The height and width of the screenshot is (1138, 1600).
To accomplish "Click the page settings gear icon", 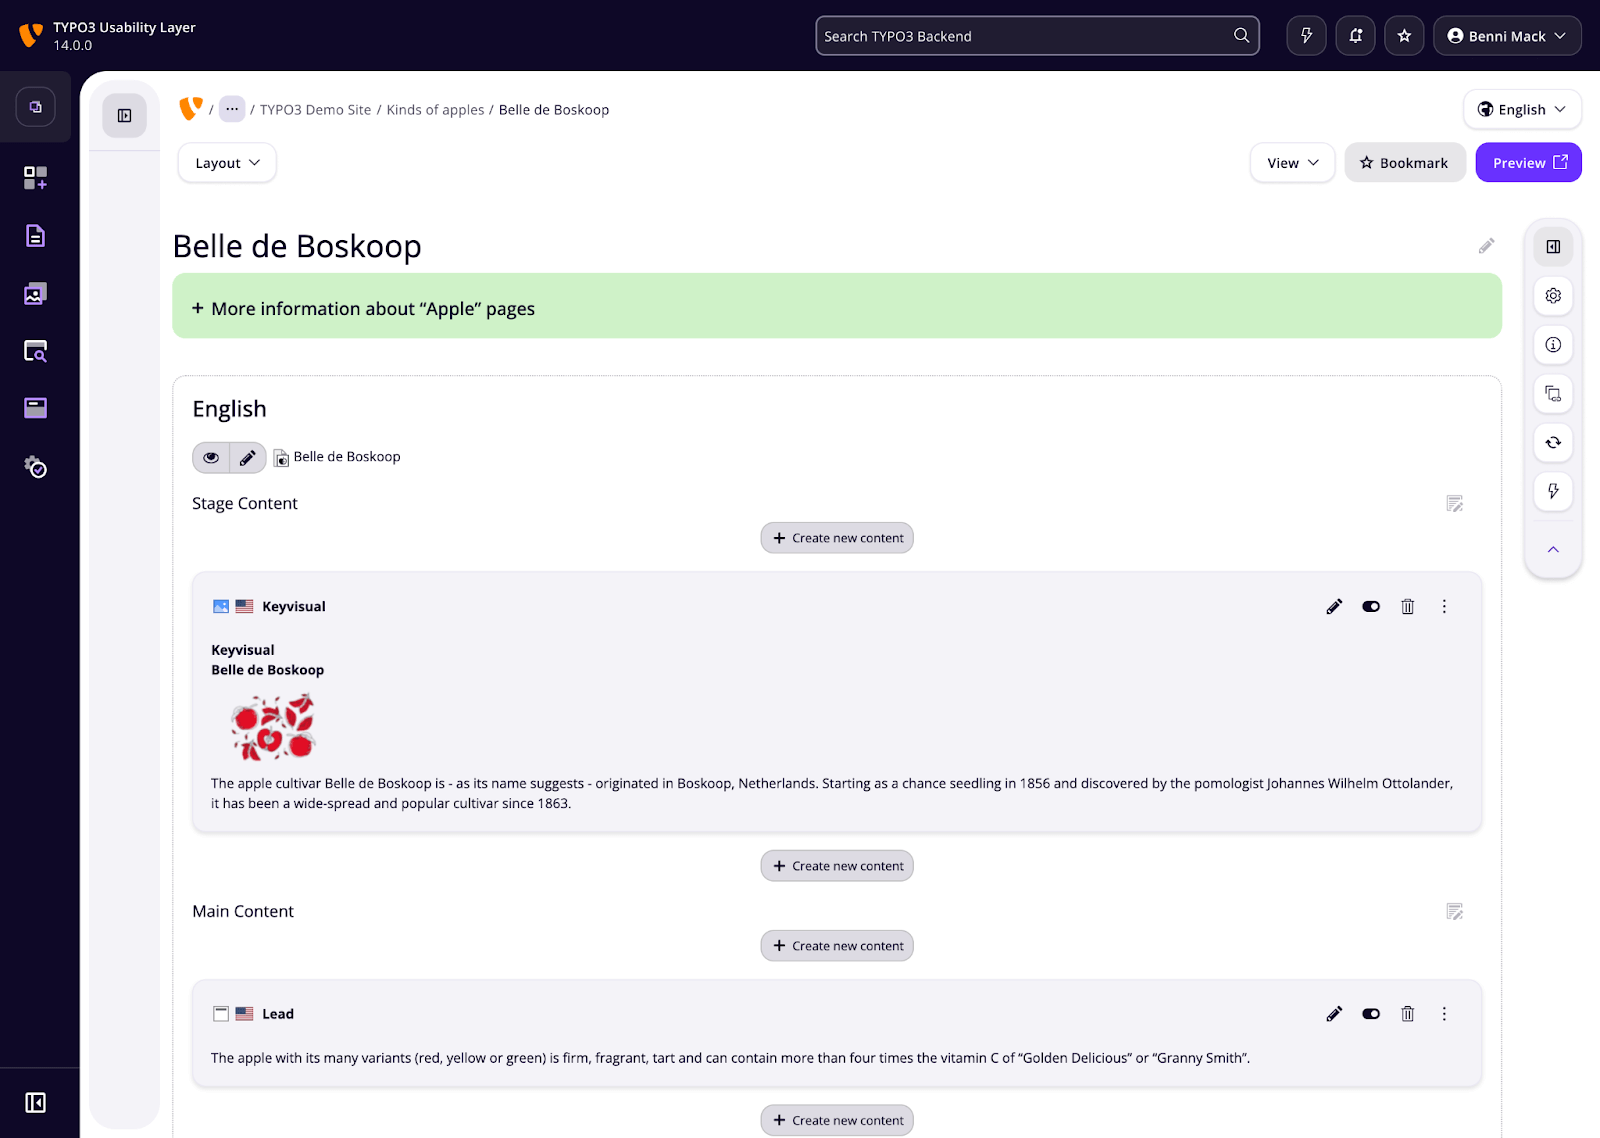I will [x=1553, y=296].
